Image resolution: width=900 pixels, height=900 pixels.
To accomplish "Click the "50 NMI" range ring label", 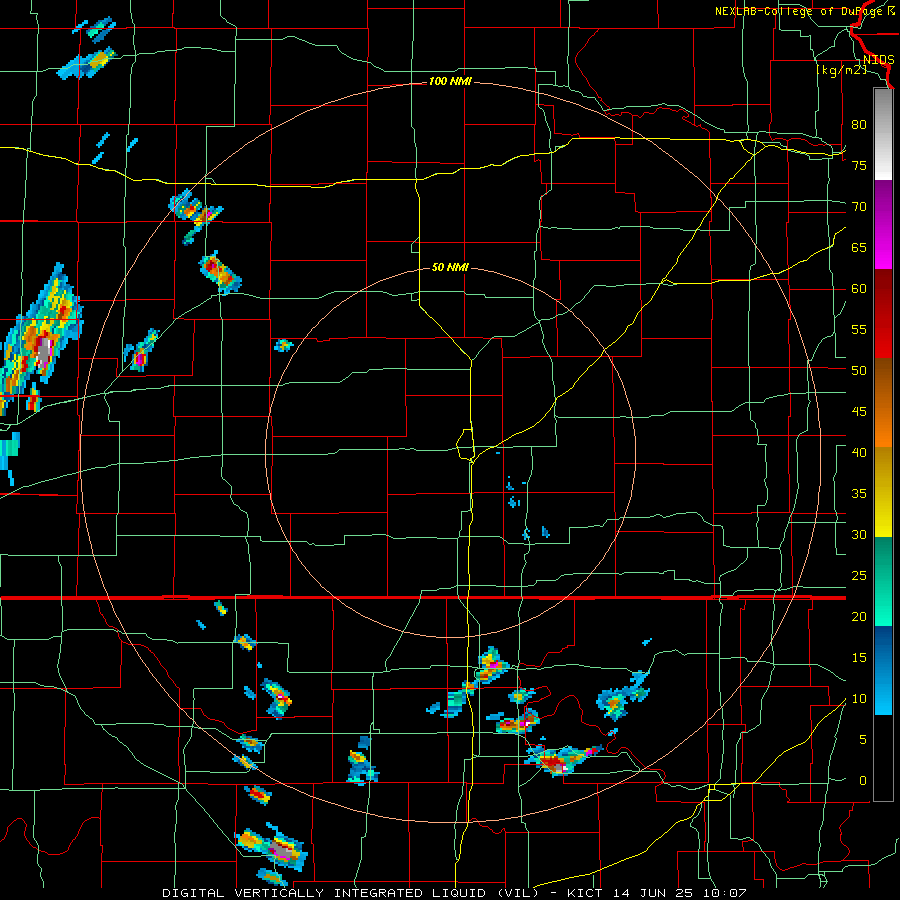I will [x=450, y=267].
